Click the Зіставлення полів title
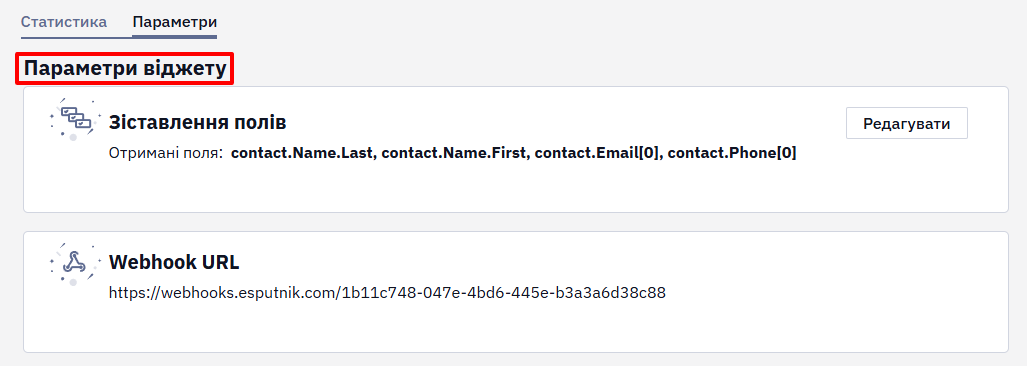Image resolution: width=1027 pixels, height=366 pixels. tap(197, 122)
